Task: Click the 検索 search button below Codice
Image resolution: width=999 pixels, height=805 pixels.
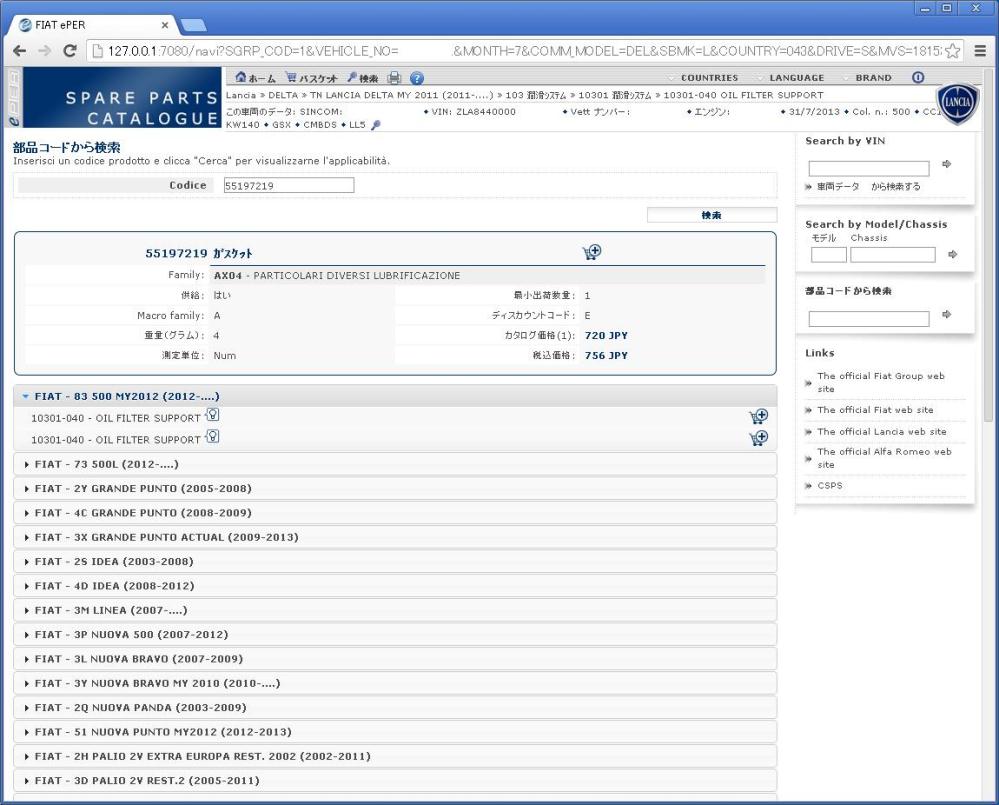Action: click(x=712, y=215)
